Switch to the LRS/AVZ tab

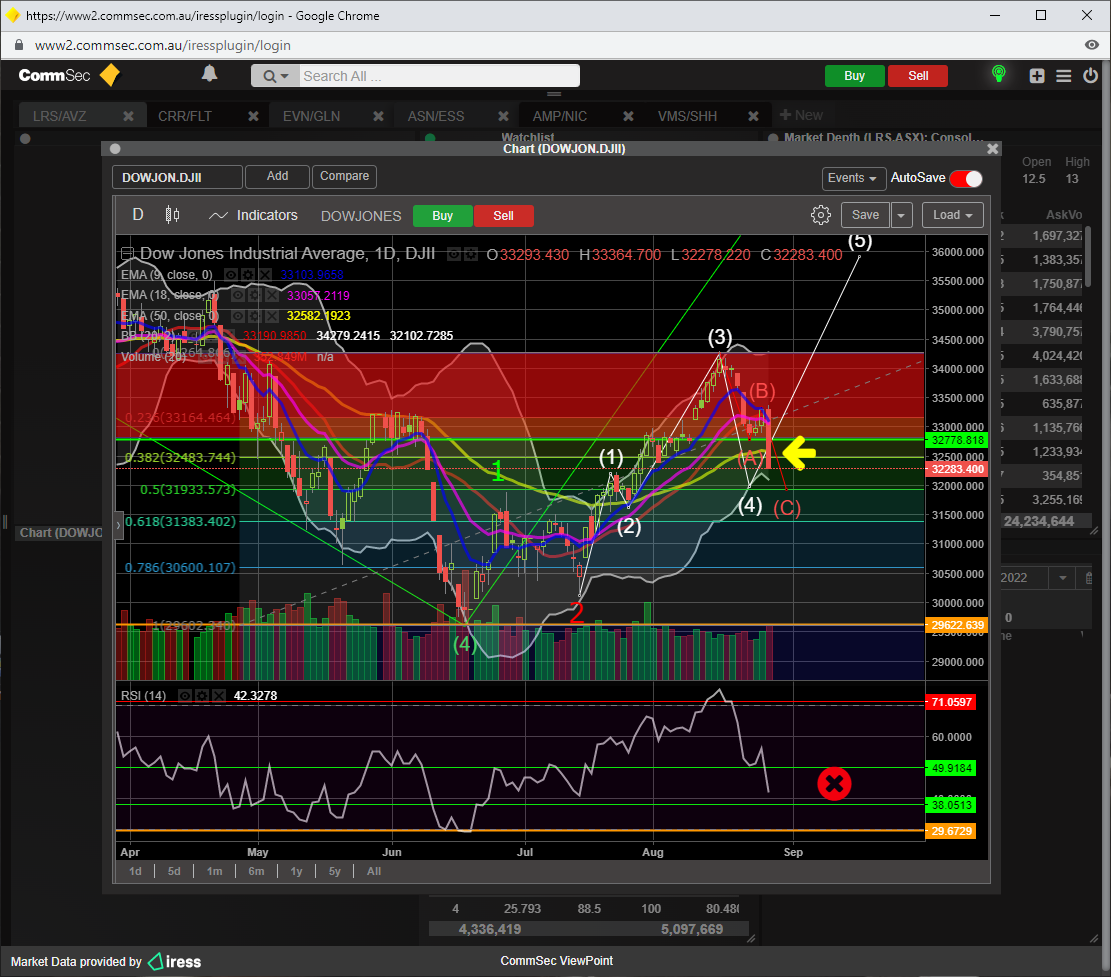coord(60,116)
